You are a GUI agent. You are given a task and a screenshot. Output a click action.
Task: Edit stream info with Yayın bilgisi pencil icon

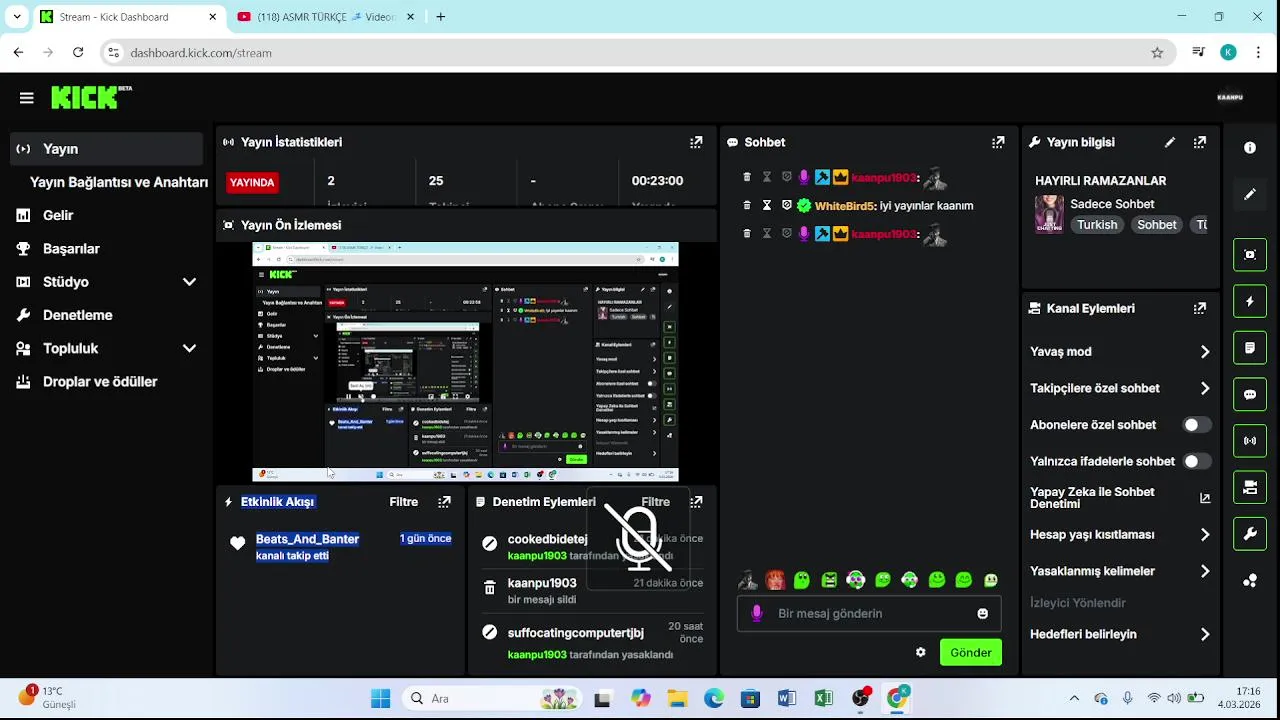[x=1170, y=142]
